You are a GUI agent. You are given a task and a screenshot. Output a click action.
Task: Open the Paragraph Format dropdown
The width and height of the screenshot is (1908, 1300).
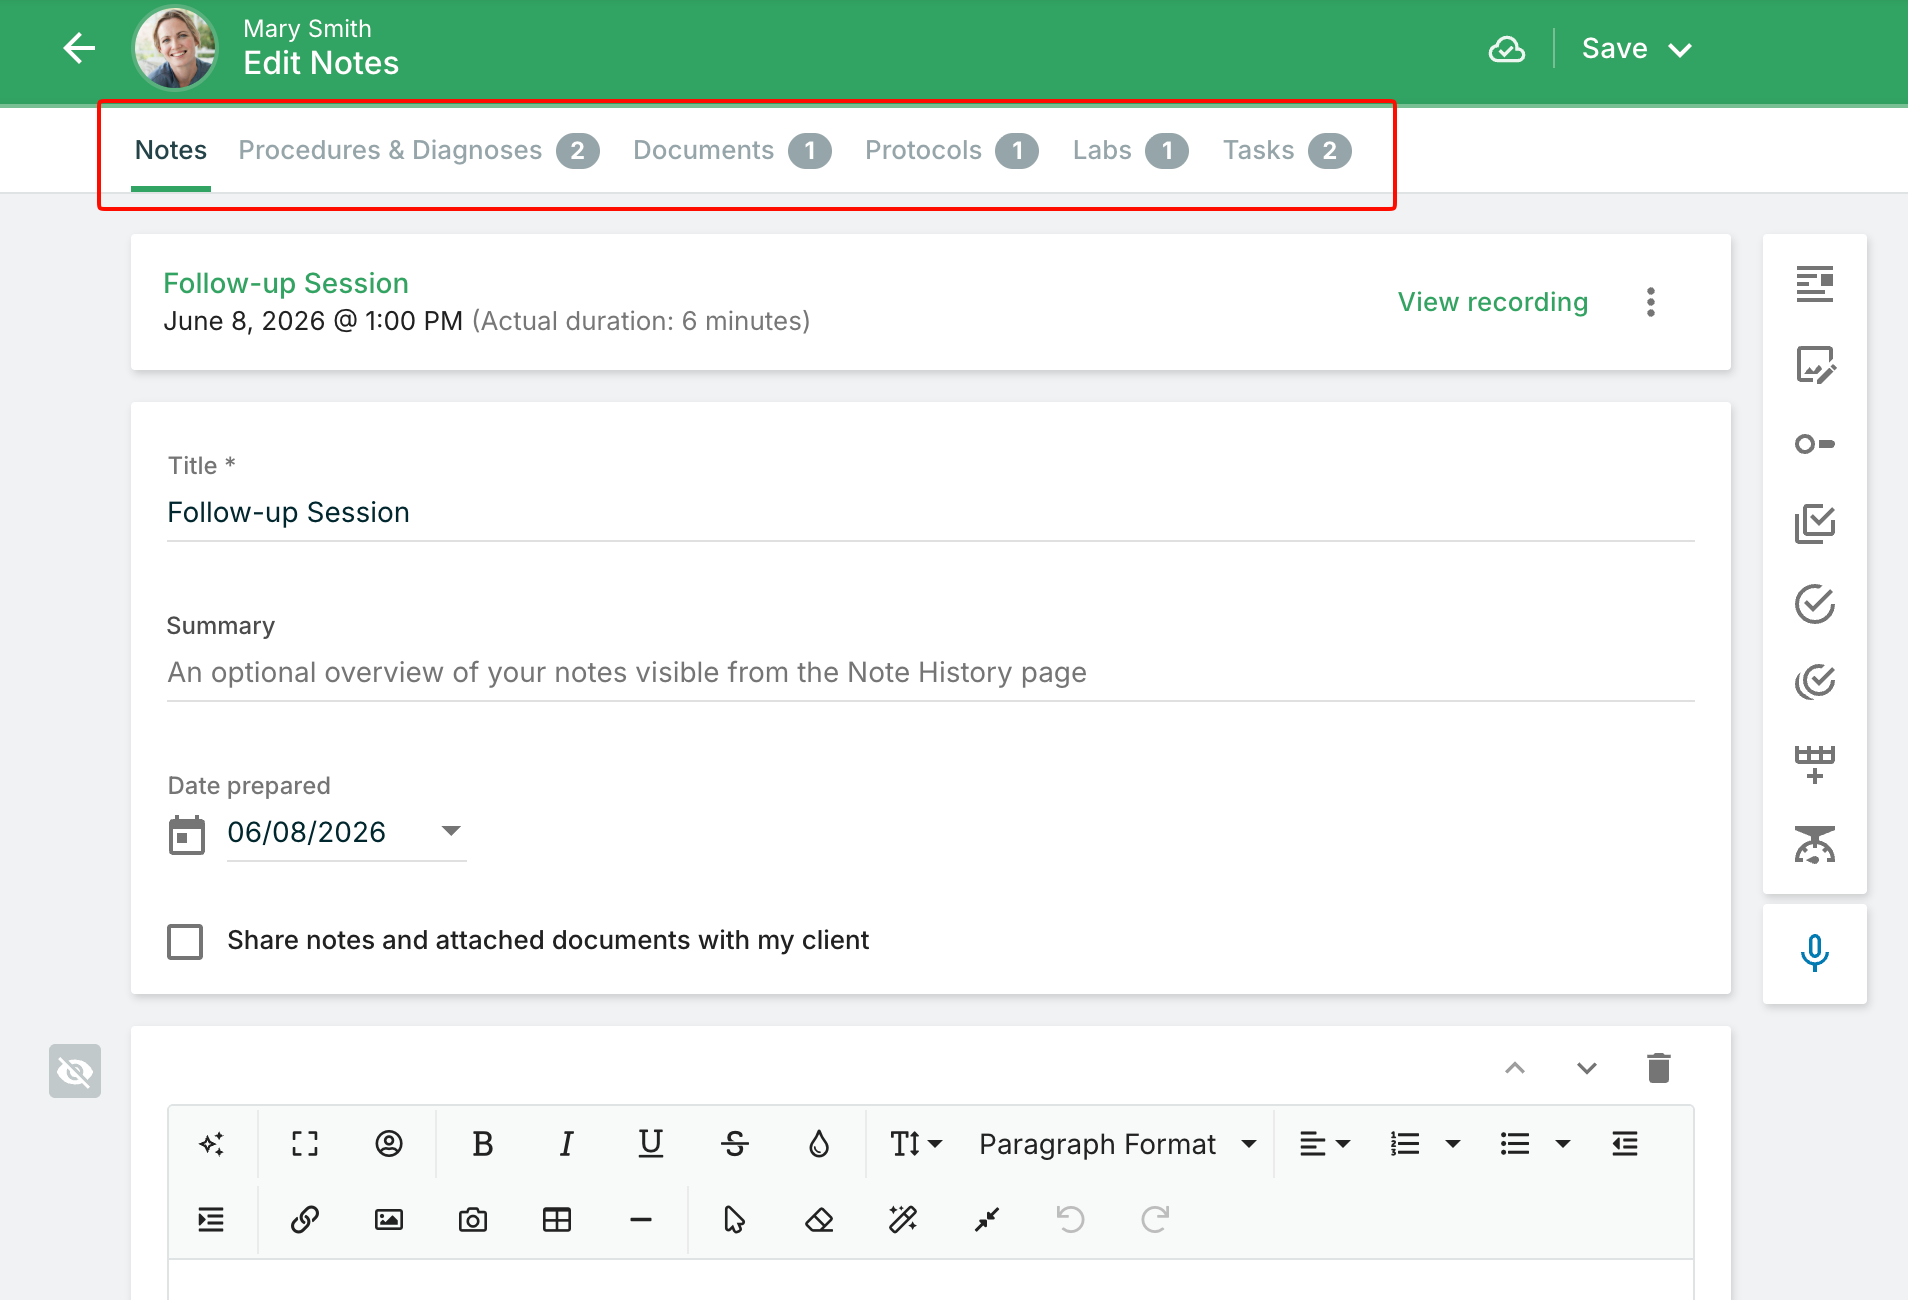pyautogui.click(x=1118, y=1144)
